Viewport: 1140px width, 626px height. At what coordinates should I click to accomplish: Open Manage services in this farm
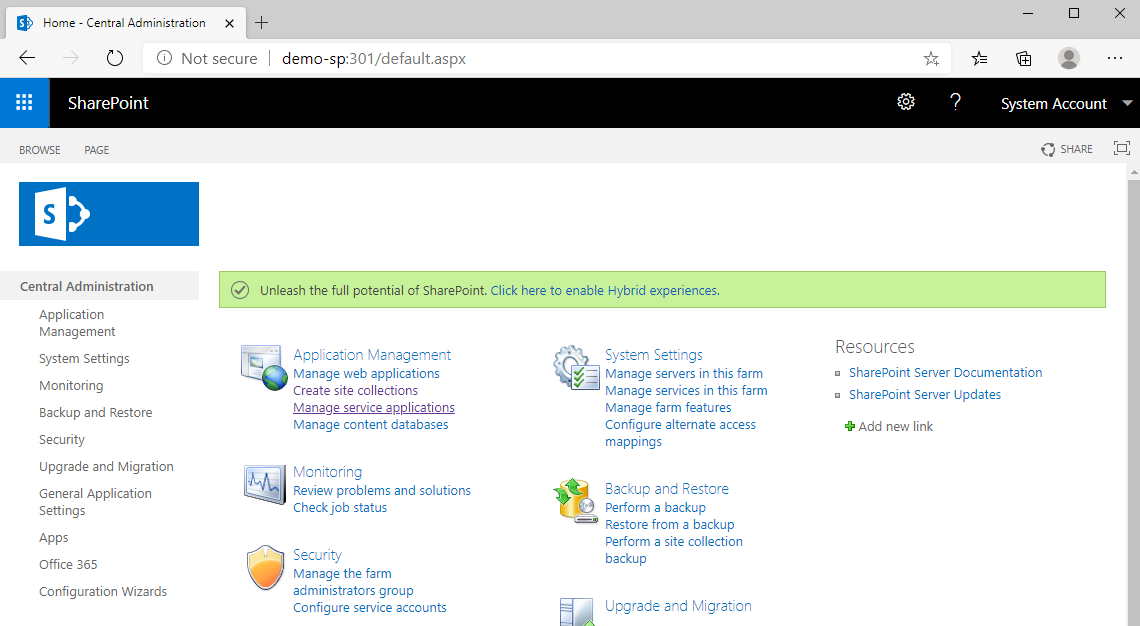(686, 390)
